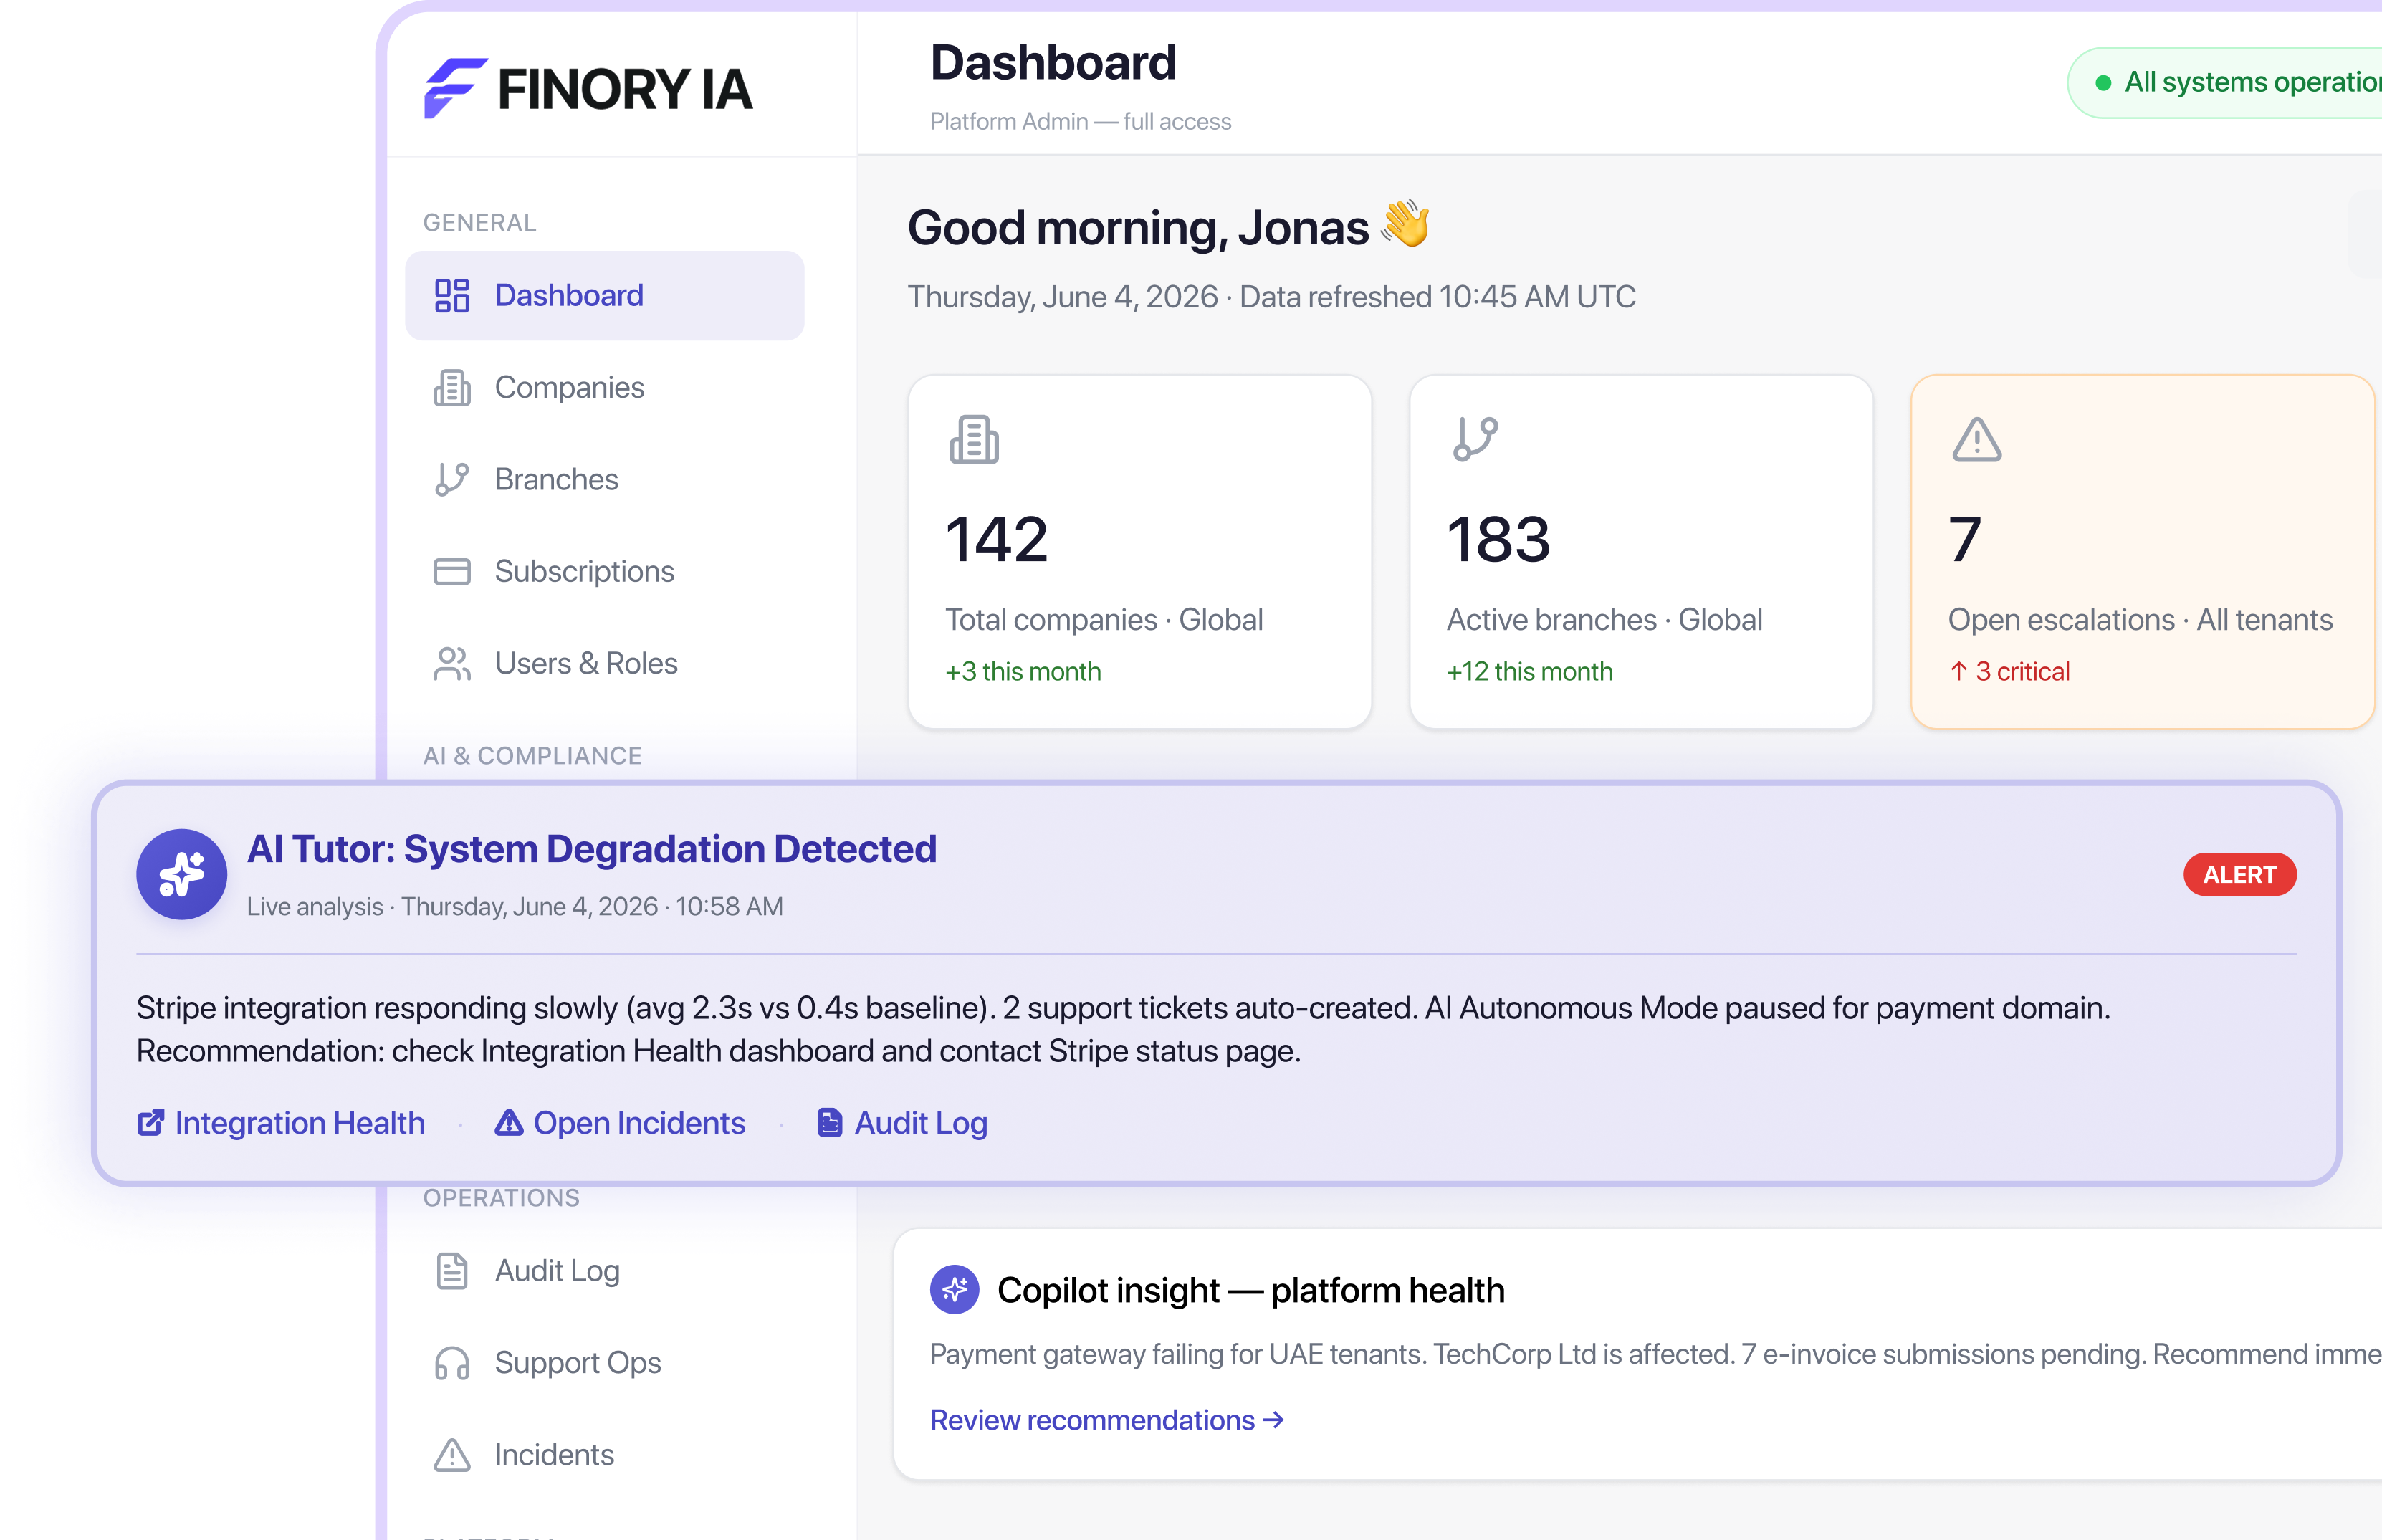2382x1540 pixels.
Task: Click the Audit Log document icon in sidebar
Action: pos(452,1270)
